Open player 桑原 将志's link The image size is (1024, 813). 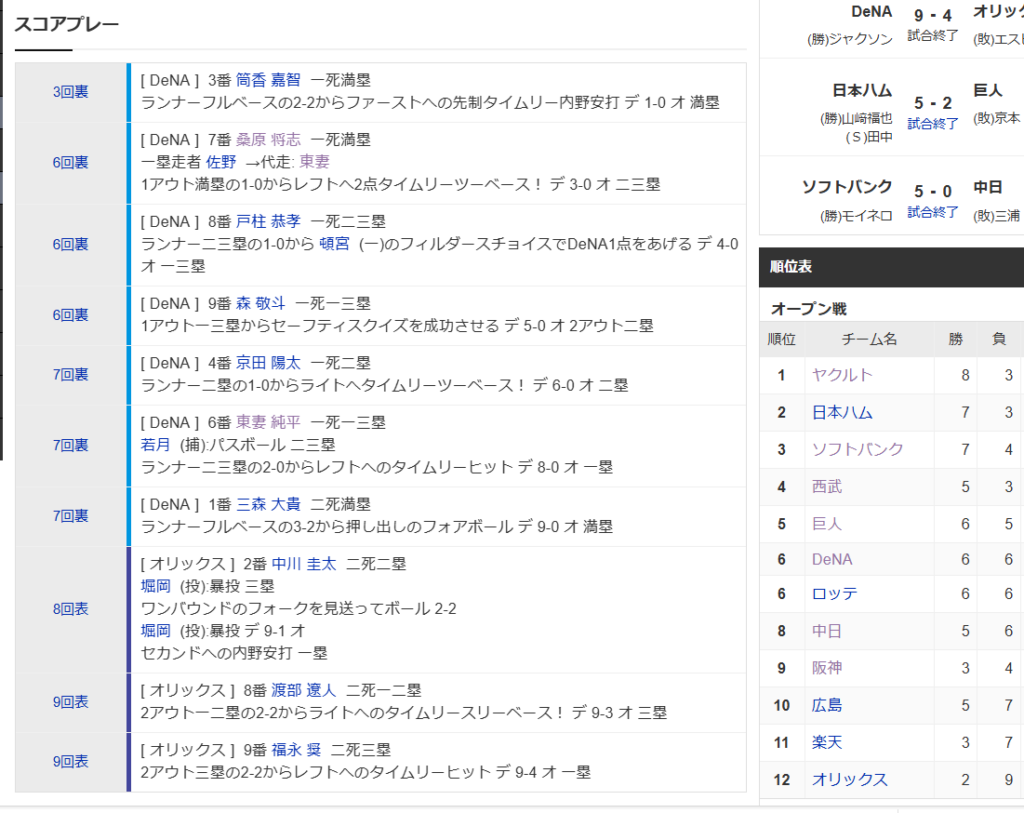[x=268, y=139]
